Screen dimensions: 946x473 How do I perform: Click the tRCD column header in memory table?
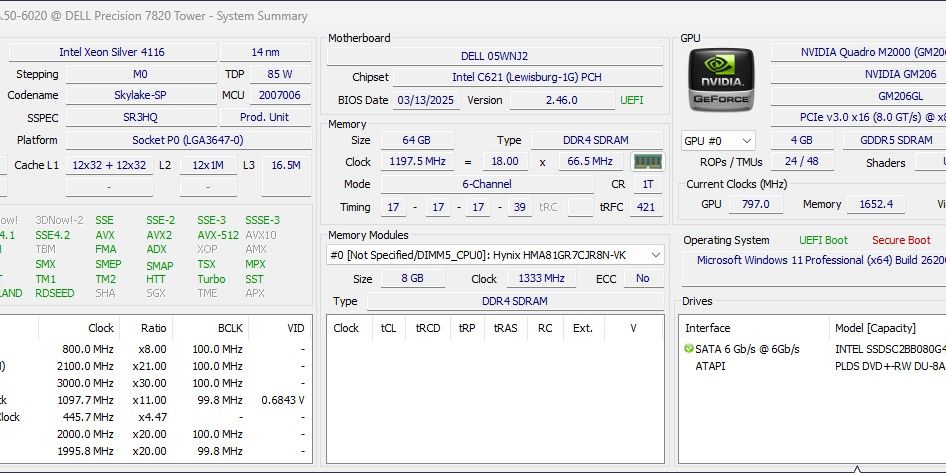(428, 328)
